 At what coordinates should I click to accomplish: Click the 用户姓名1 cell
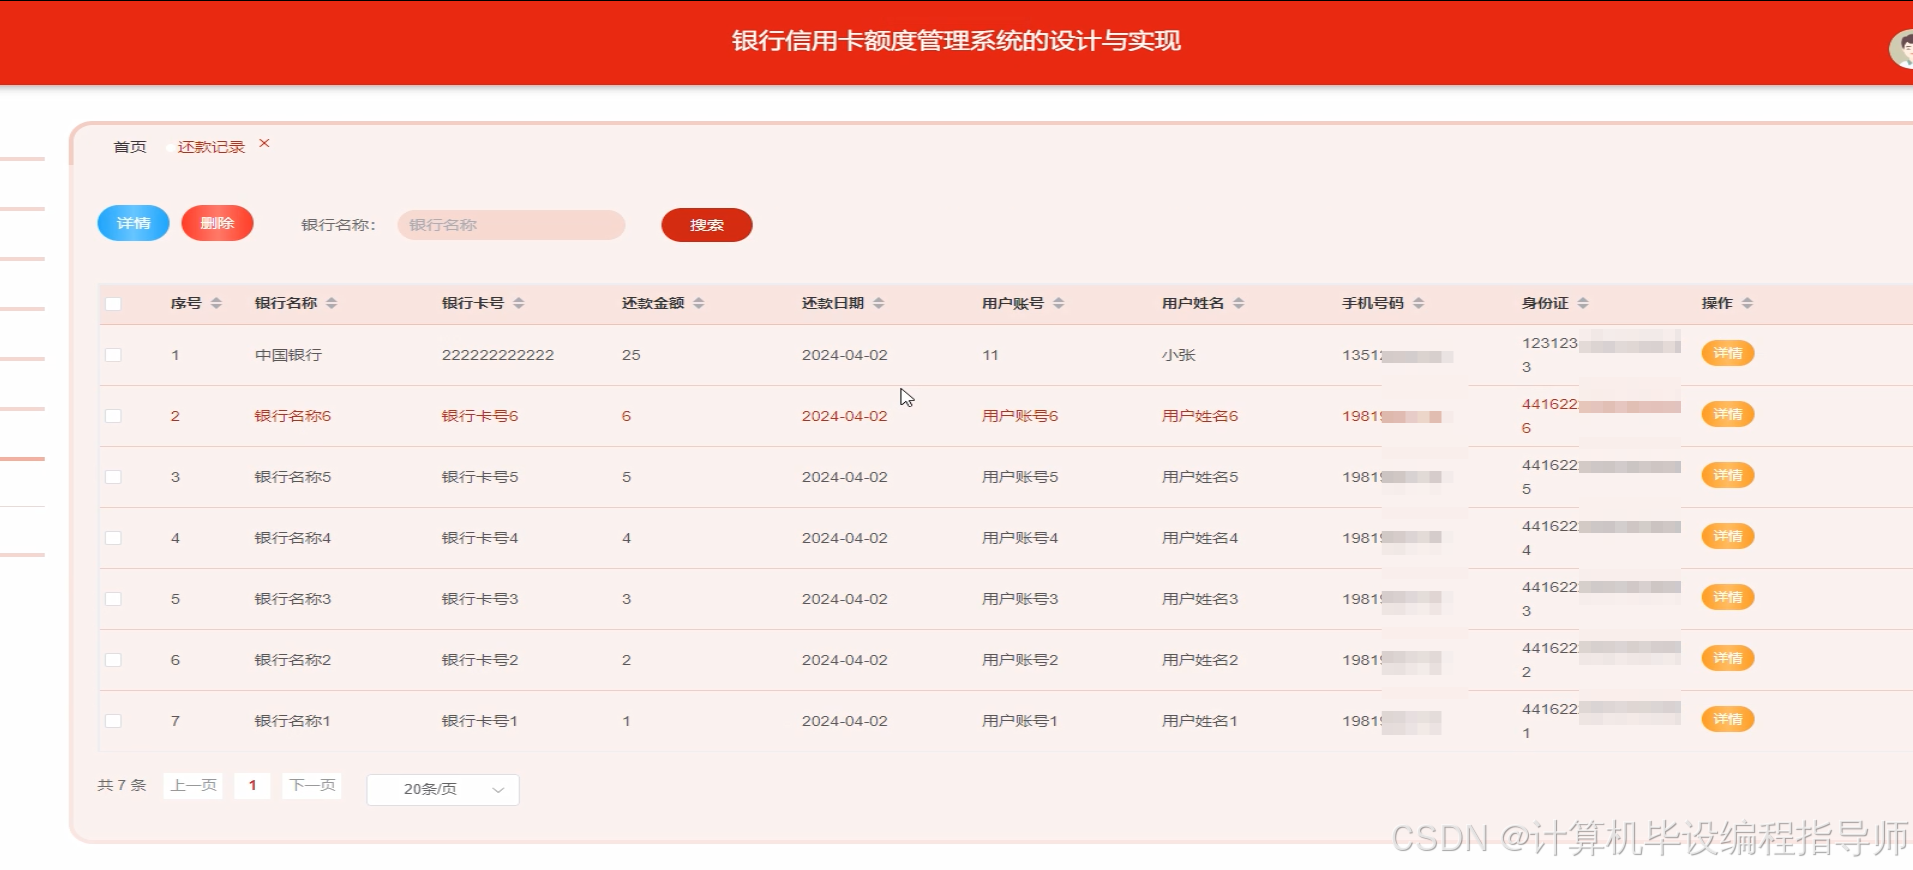(1200, 721)
